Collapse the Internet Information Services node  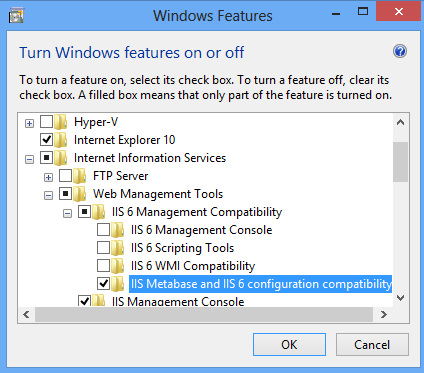click(x=29, y=159)
